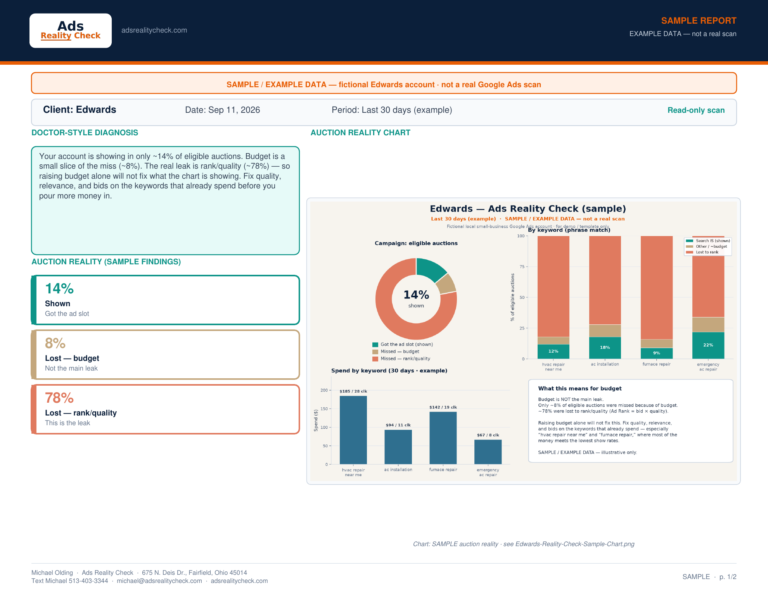
Task: Click the AUCTION REALITY CHART heading
Action: pyautogui.click(x=360, y=133)
